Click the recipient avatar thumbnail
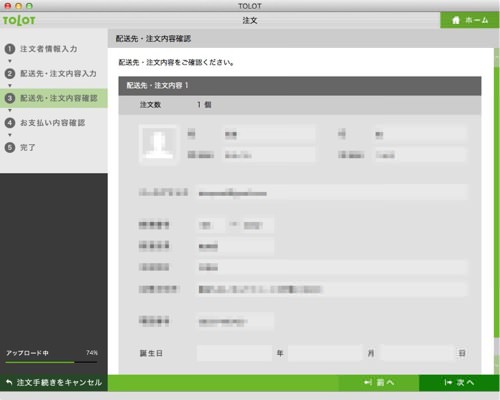This screenshot has height=400, width=500. coord(158,145)
